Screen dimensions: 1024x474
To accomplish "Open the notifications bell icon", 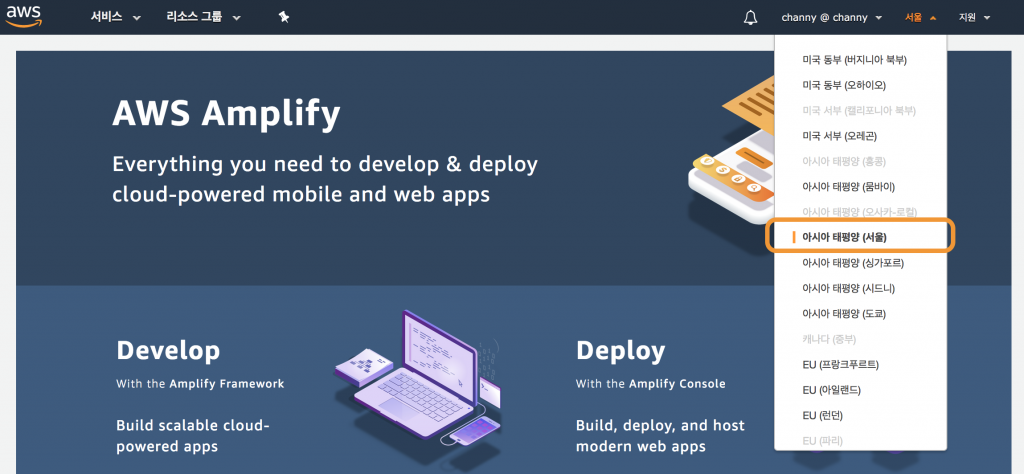I will (x=750, y=18).
